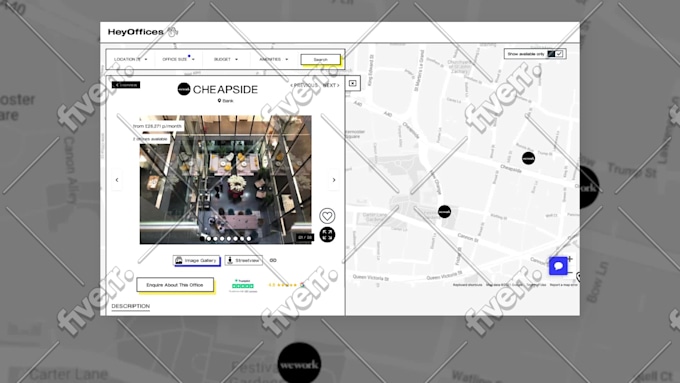Click the wework map marker near Cannon St
This screenshot has height=383, width=680.
pos(444,212)
